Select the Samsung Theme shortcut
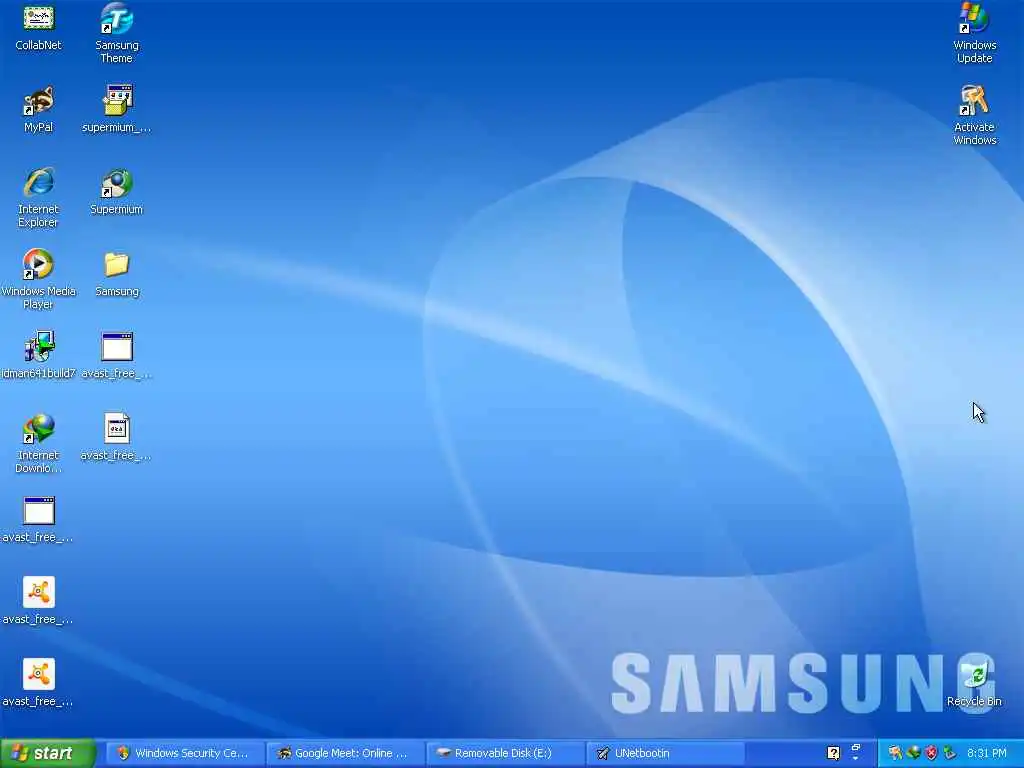 click(x=116, y=33)
